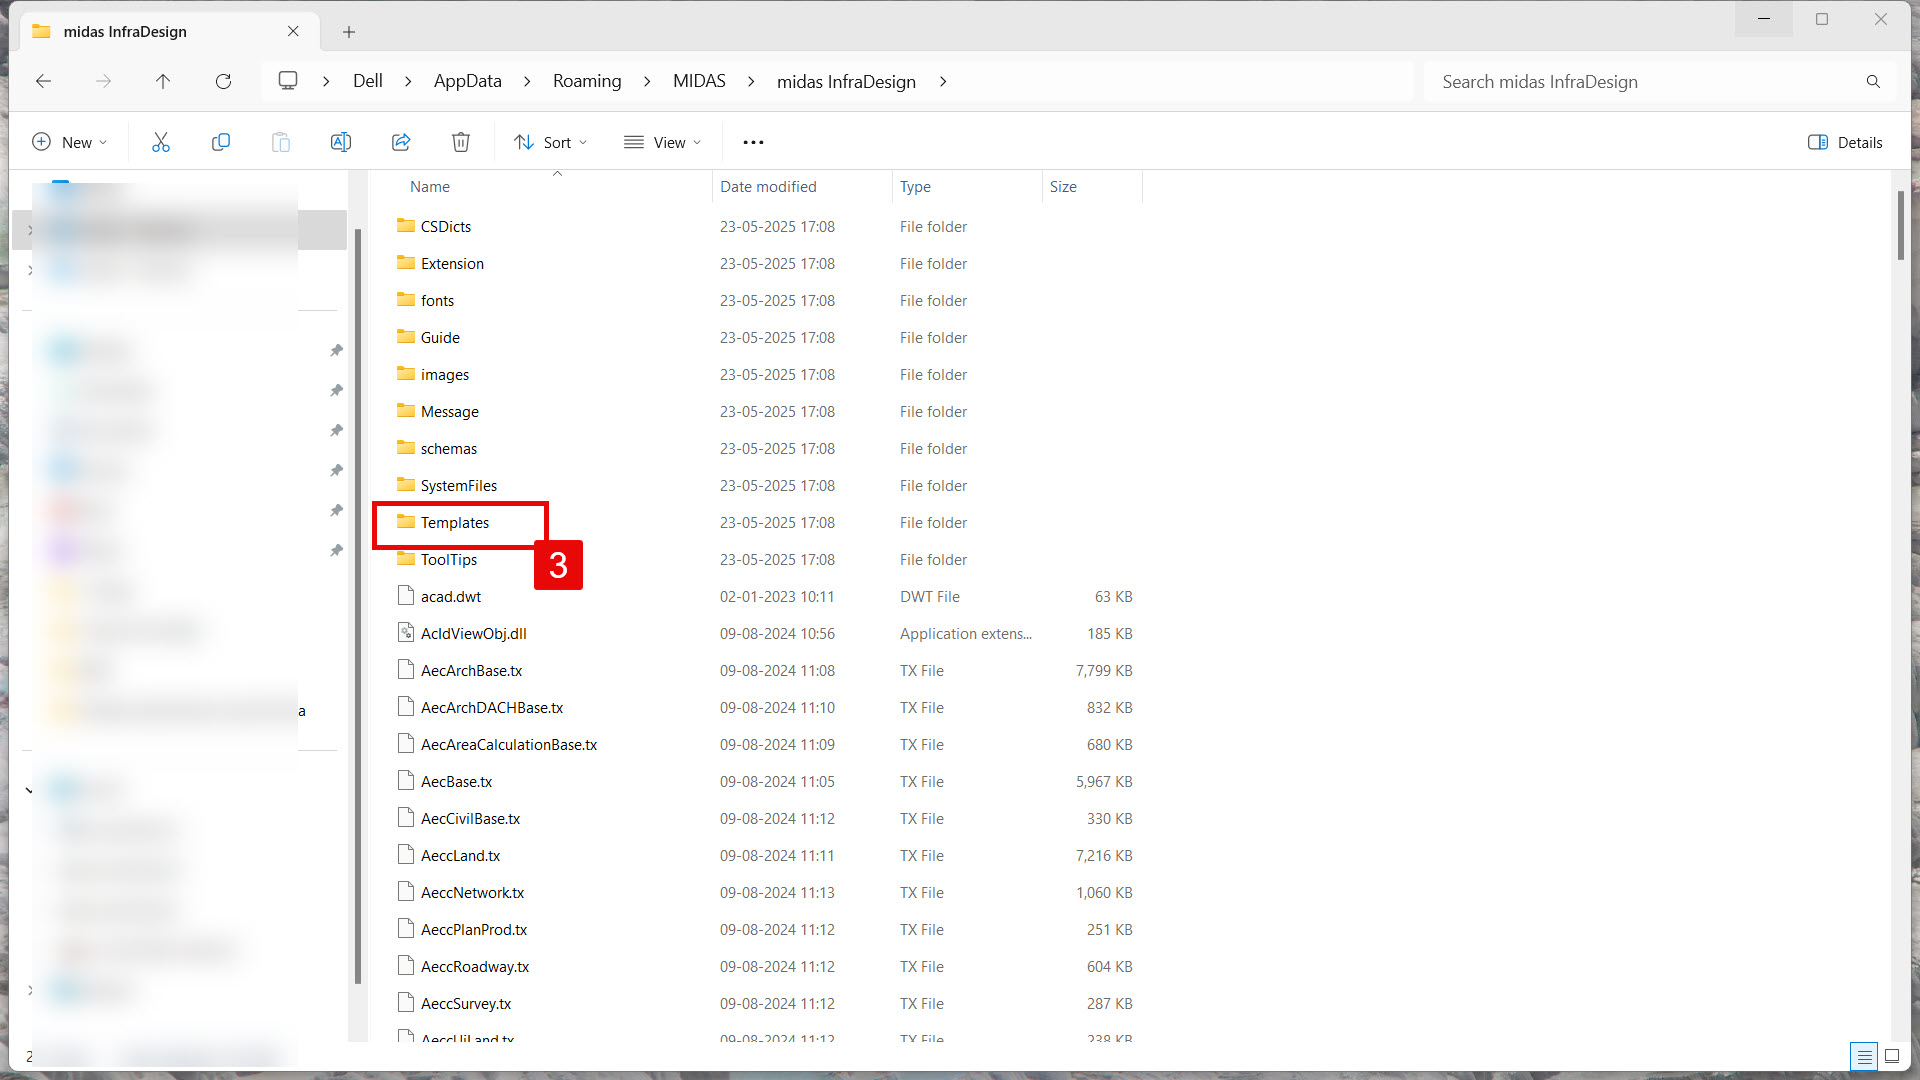Image resolution: width=1920 pixels, height=1080 pixels.
Task: Click the Paste clipboard icon
Action: point(281,142)
